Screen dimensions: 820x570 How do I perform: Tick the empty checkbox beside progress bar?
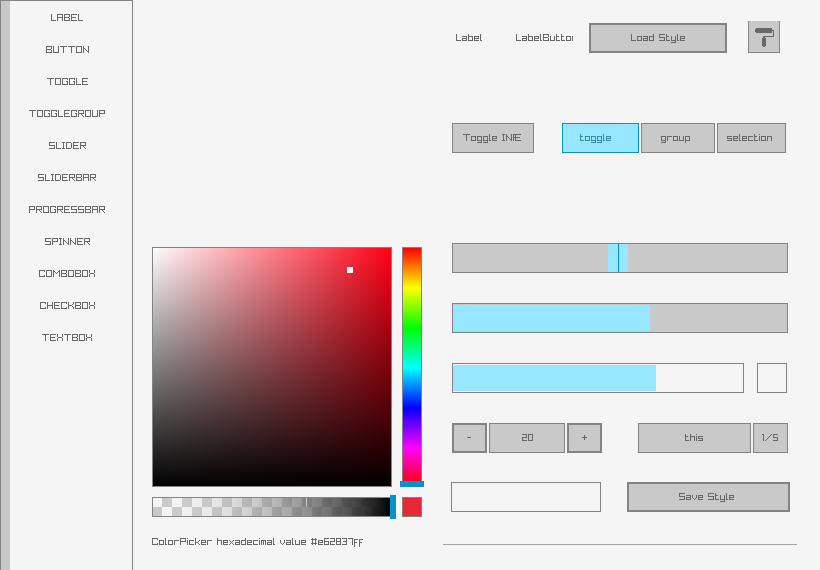771,378
